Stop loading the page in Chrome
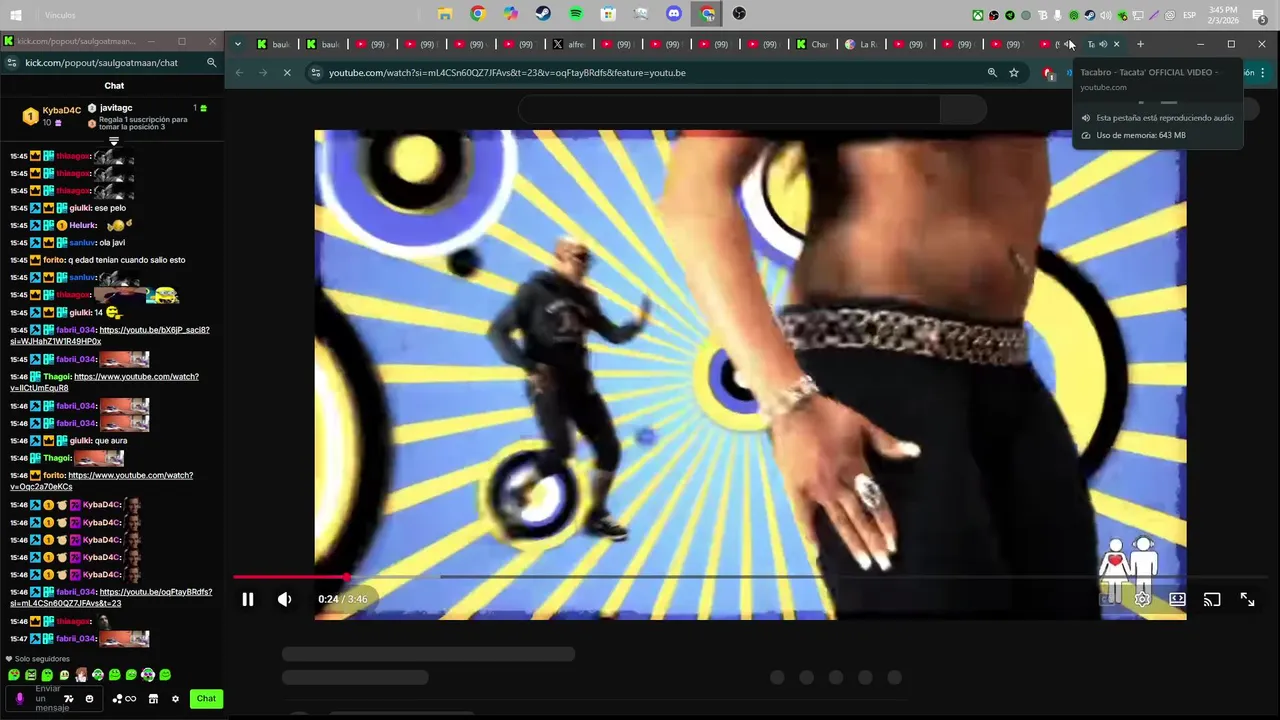 pos(286,73)
